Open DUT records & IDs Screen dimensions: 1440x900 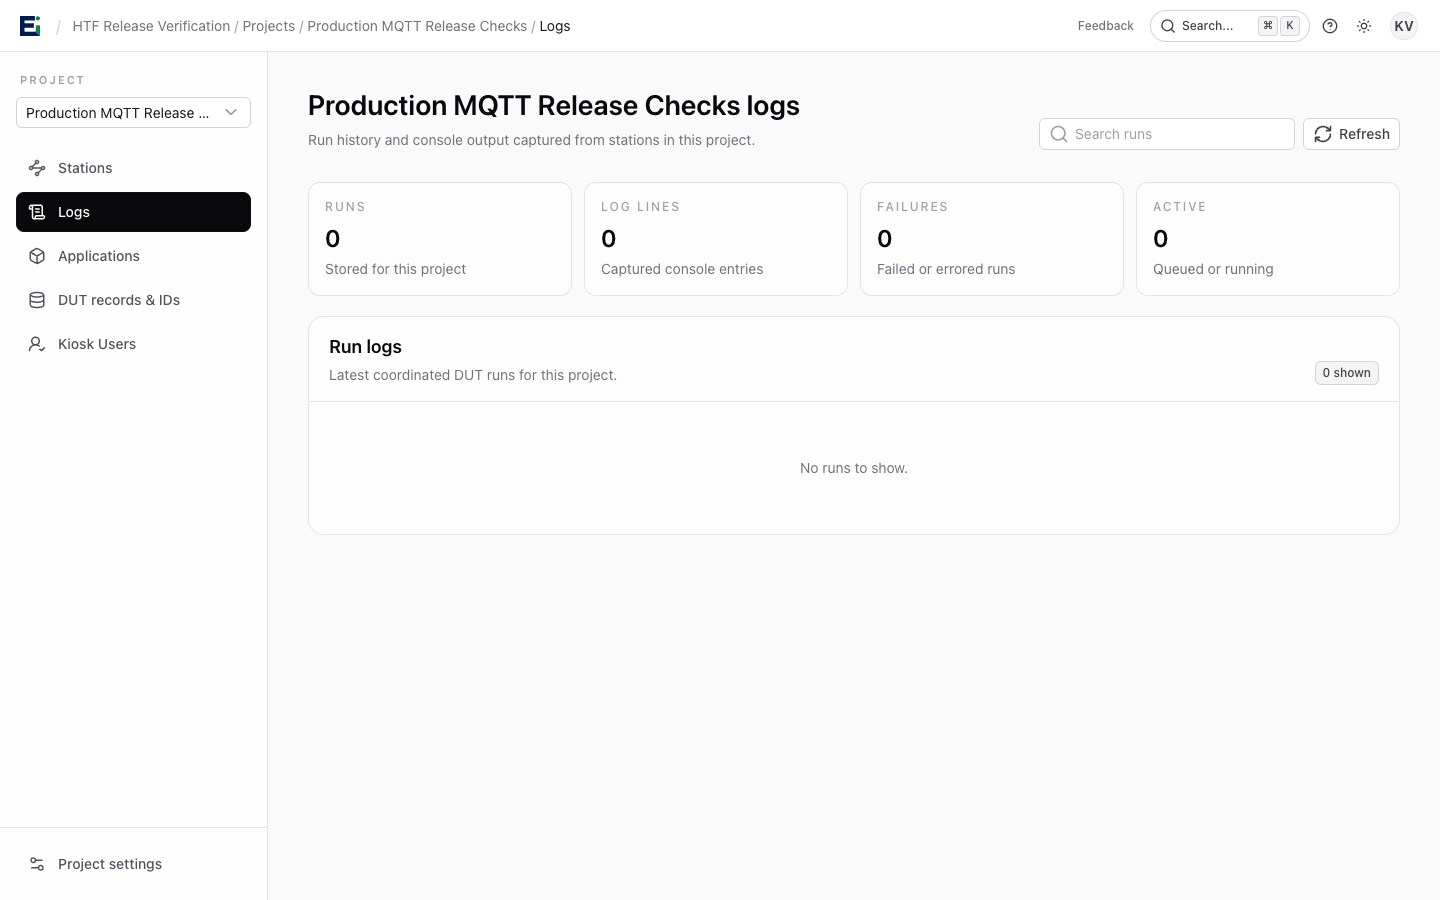click(133, 300)
